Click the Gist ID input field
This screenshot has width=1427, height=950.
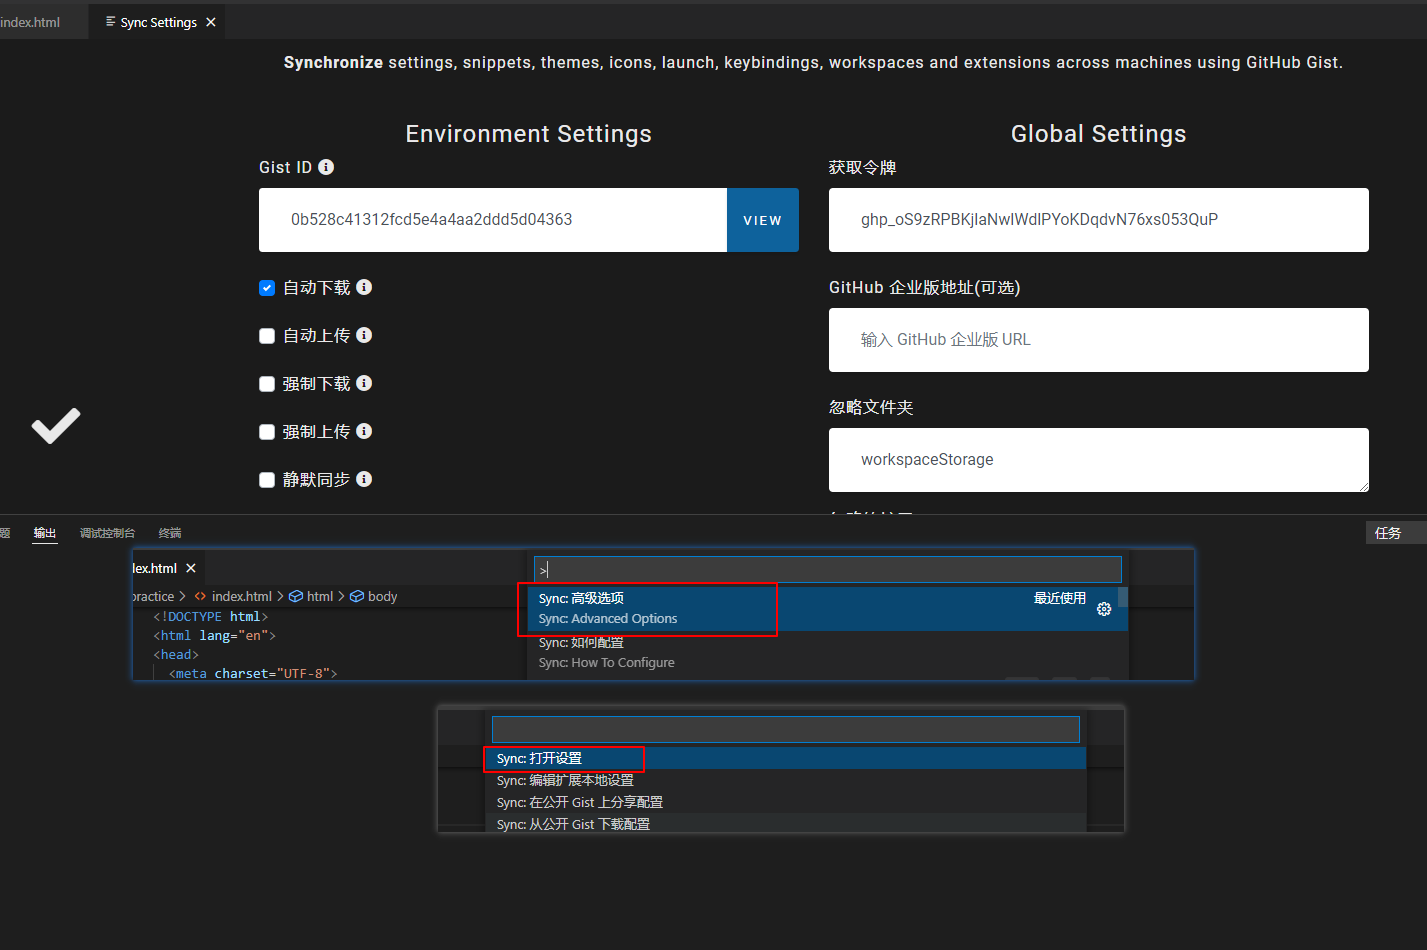(493, 220)
